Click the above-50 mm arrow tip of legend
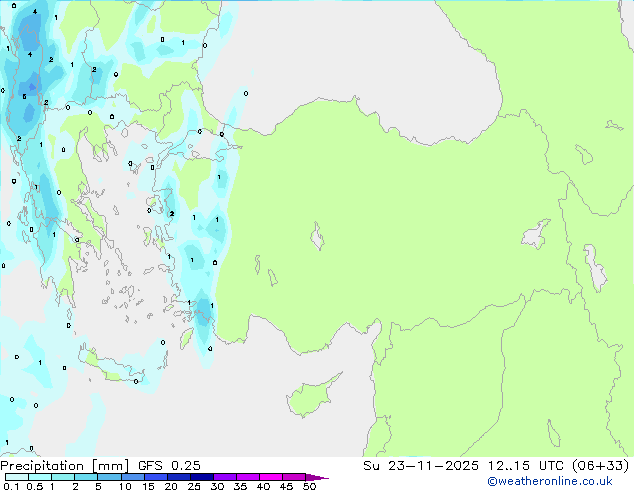The image size is (634, 490). [317, 477]
